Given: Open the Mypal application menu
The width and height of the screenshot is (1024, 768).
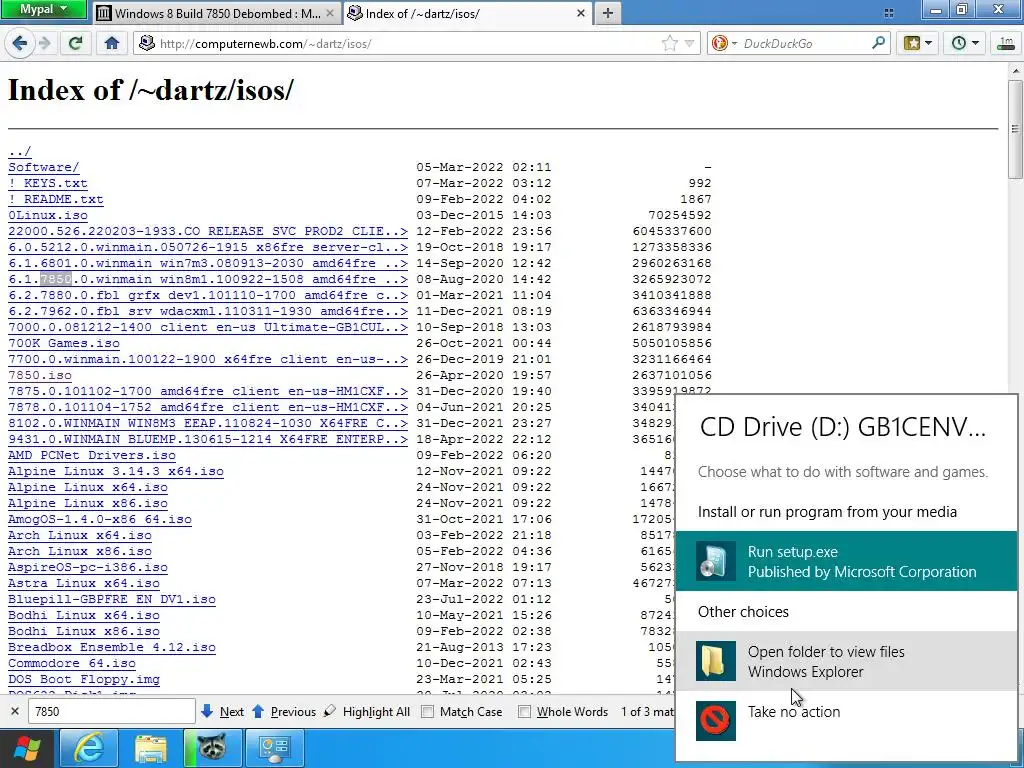Looking at the screenshot, I should pos(44,9).
